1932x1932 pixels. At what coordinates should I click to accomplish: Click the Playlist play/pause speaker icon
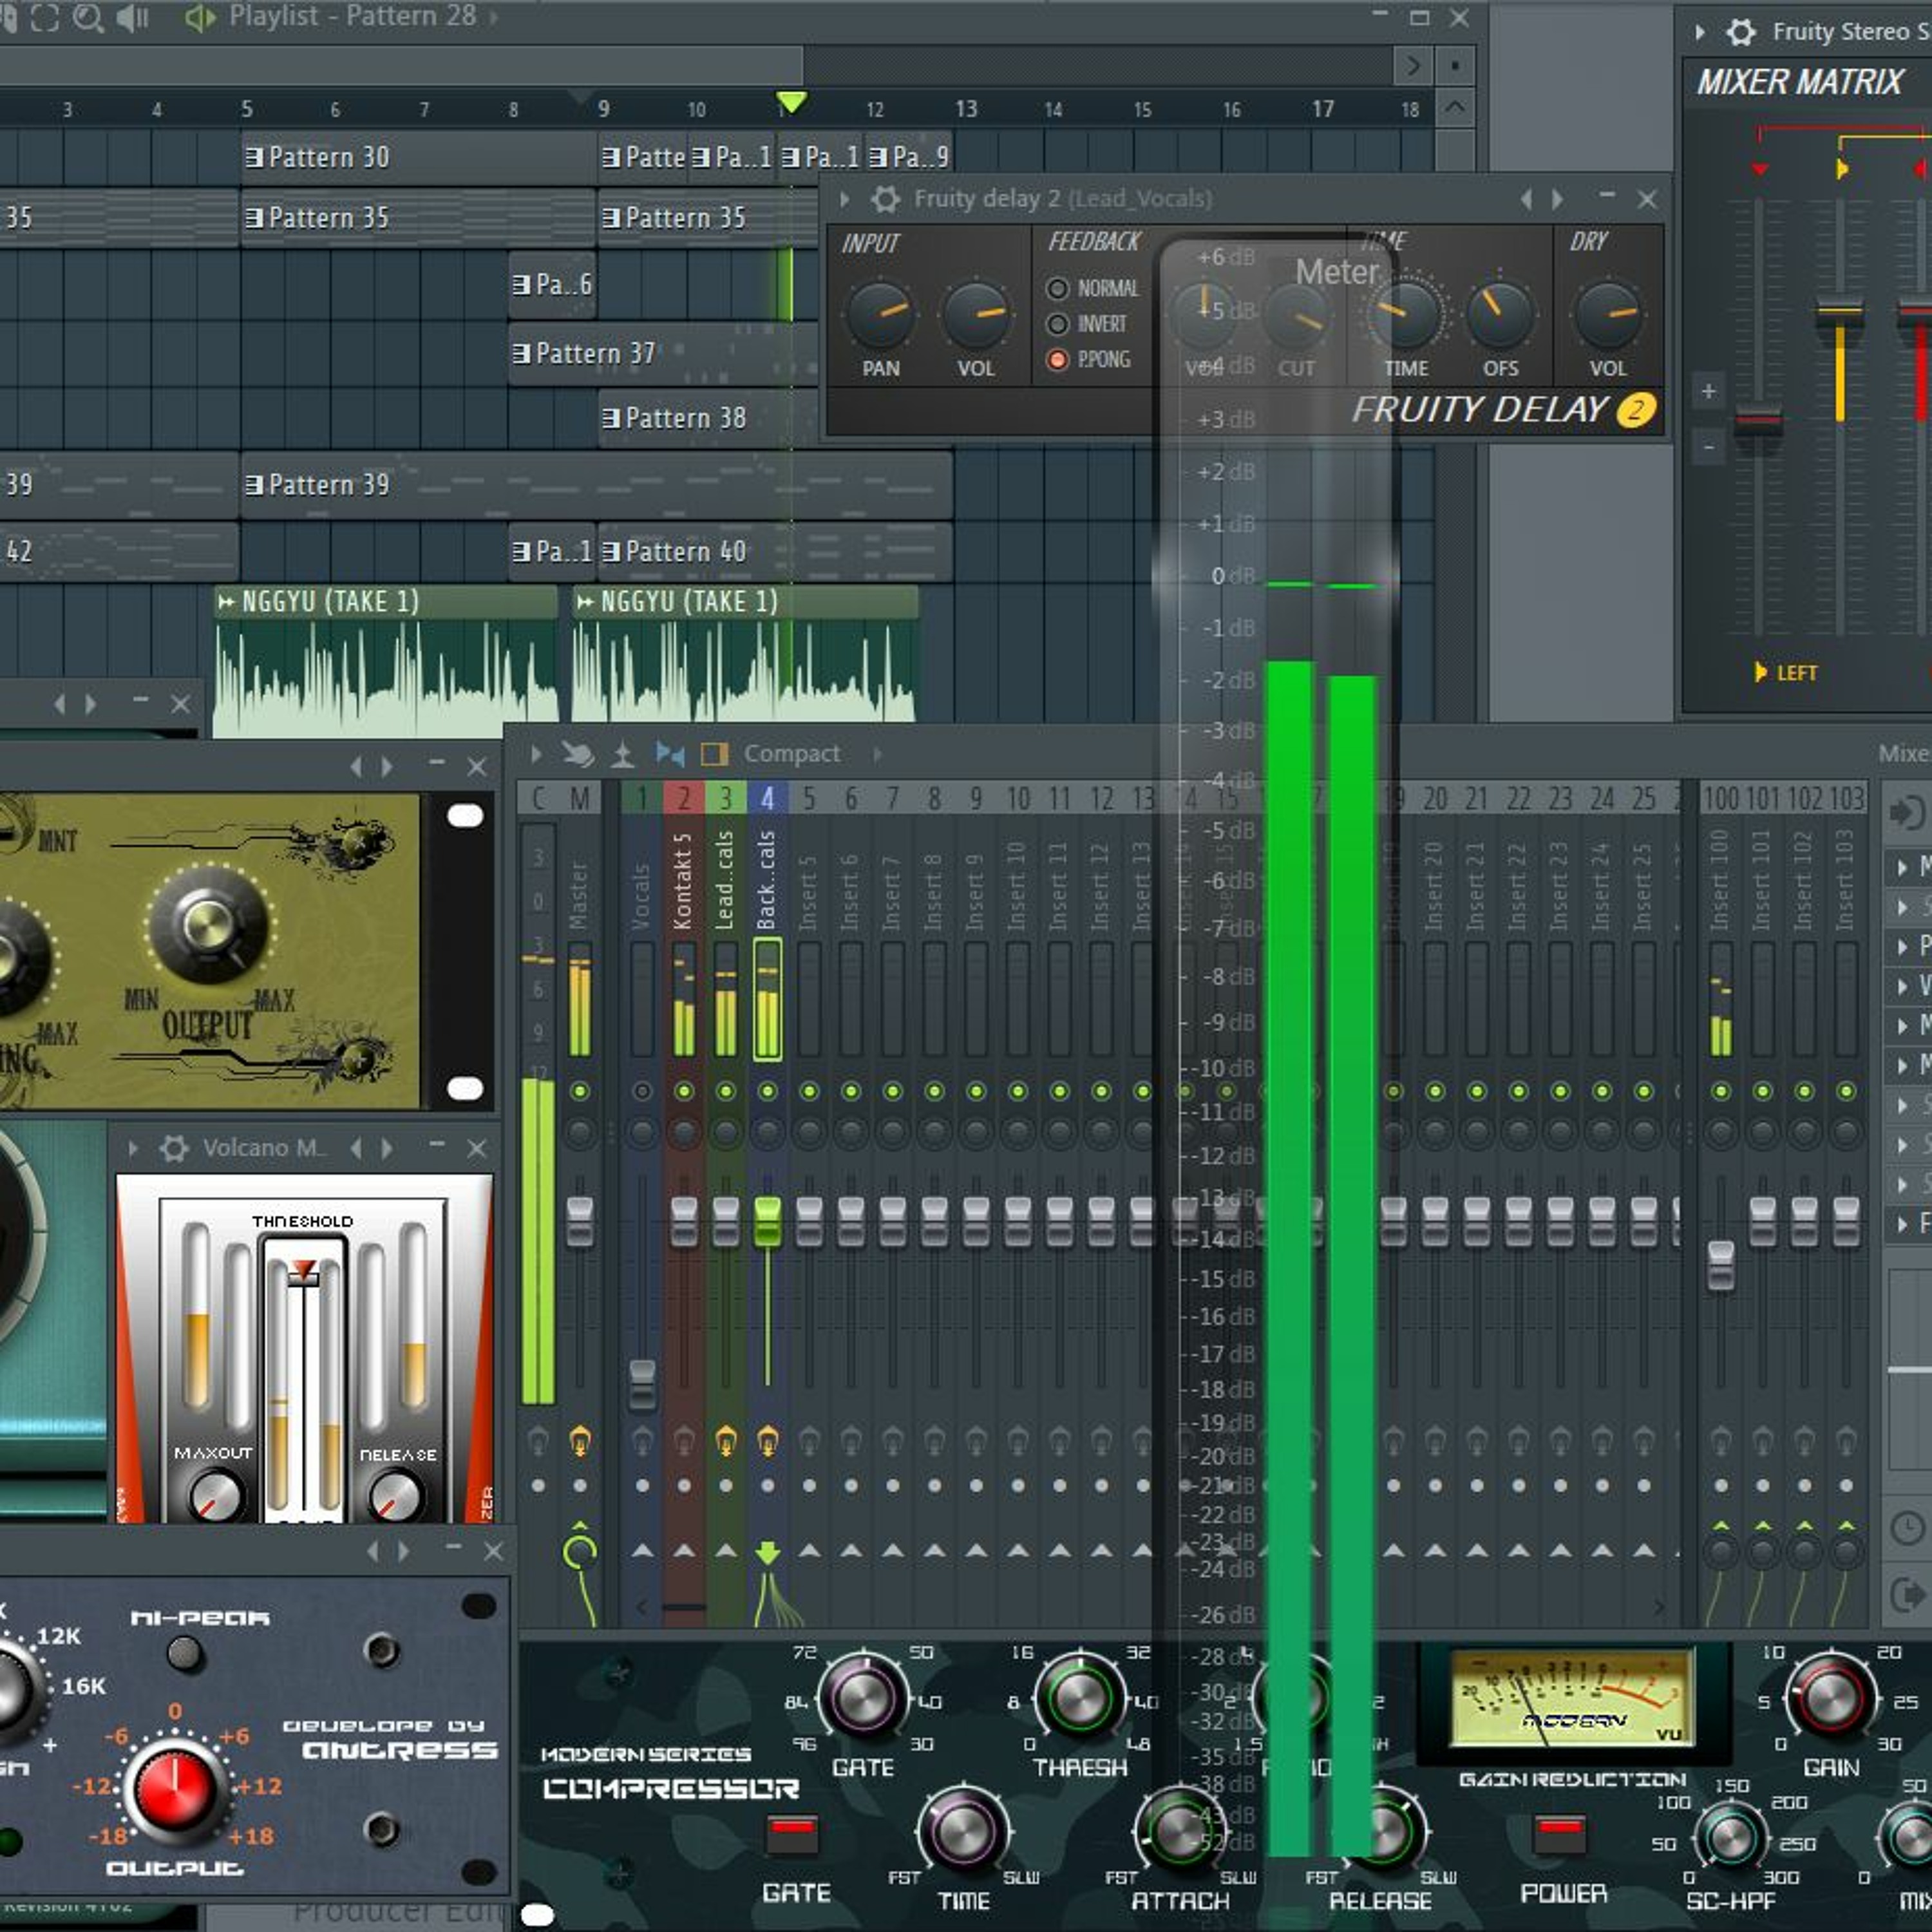[x=132, y=18]
